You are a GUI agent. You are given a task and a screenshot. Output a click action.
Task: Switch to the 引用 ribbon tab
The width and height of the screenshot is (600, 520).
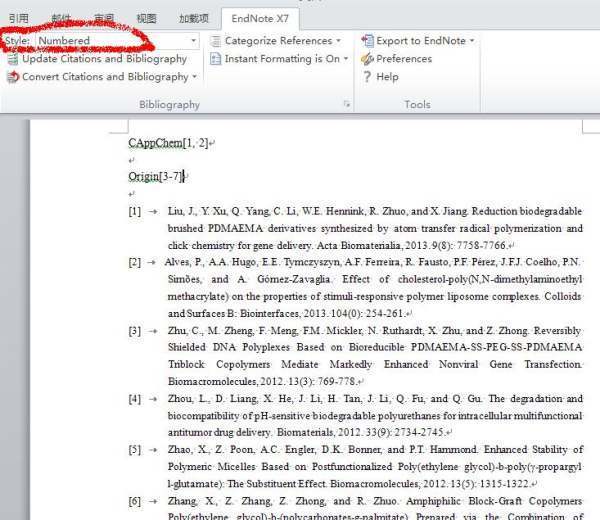pos(19,18)
